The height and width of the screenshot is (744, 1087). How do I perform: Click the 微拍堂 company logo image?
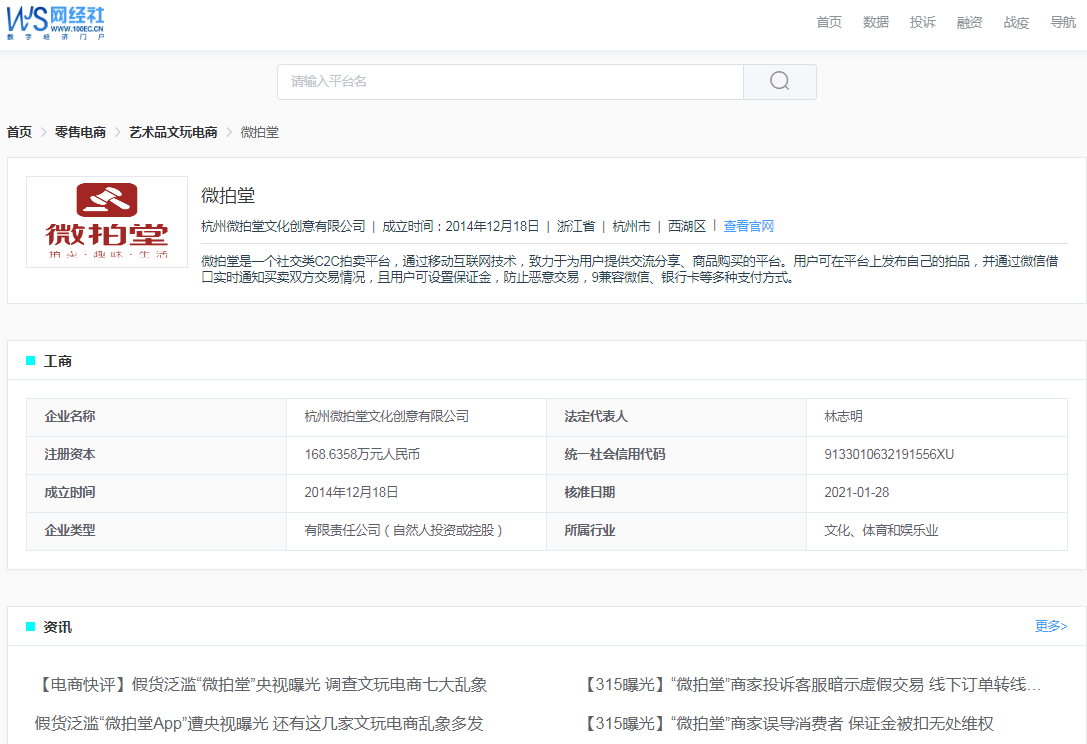[x=107, y=222]
